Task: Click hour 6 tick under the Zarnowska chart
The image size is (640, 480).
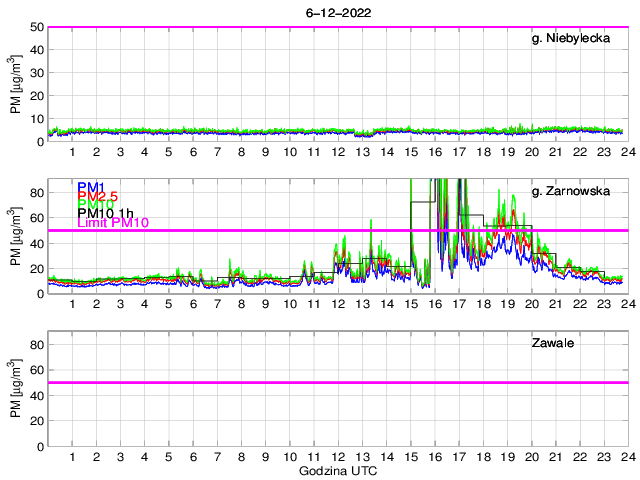Action: click(193, 304)
